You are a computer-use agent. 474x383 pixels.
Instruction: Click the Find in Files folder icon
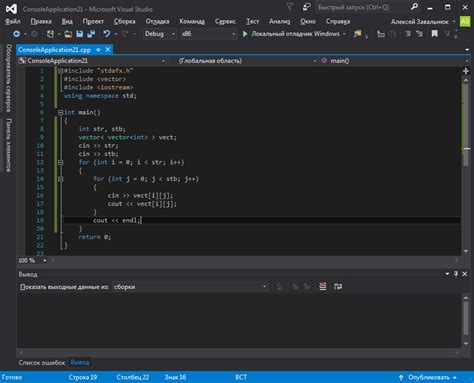[358, 34]
